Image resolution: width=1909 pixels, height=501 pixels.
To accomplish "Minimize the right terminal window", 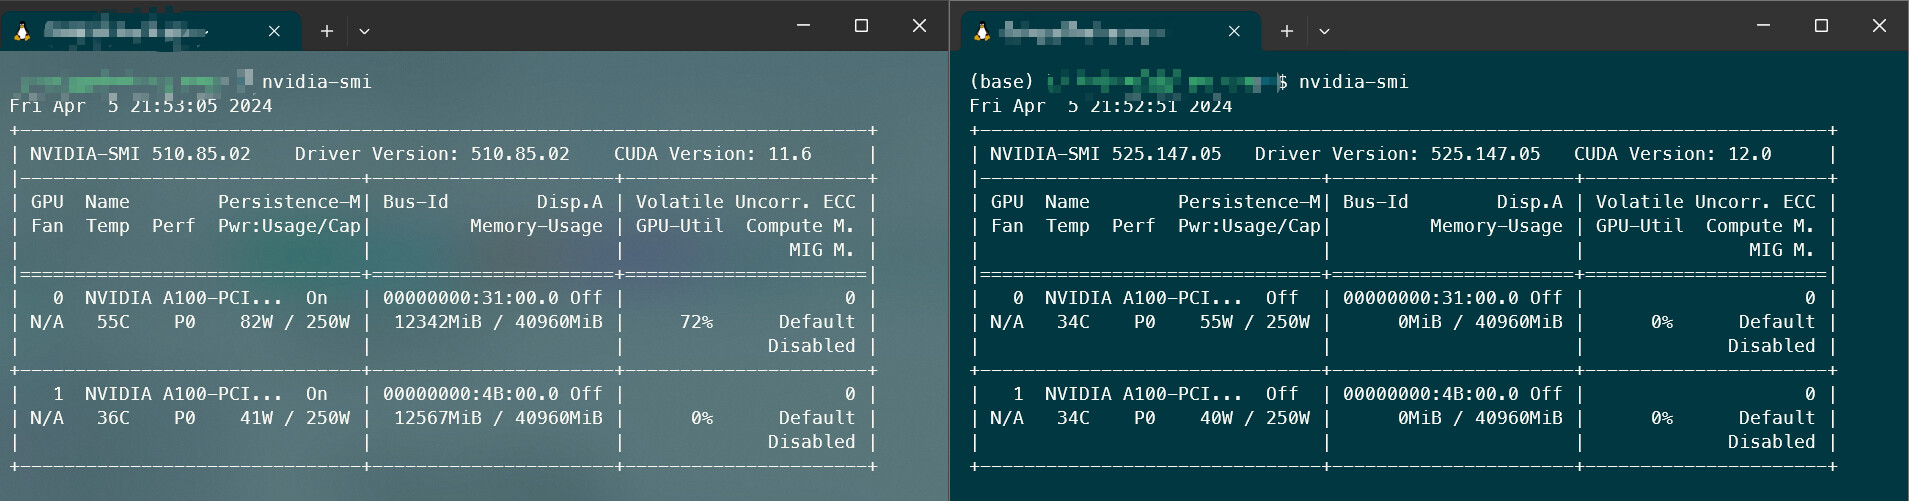I will pyautogui.click(x=1763, y=26).
